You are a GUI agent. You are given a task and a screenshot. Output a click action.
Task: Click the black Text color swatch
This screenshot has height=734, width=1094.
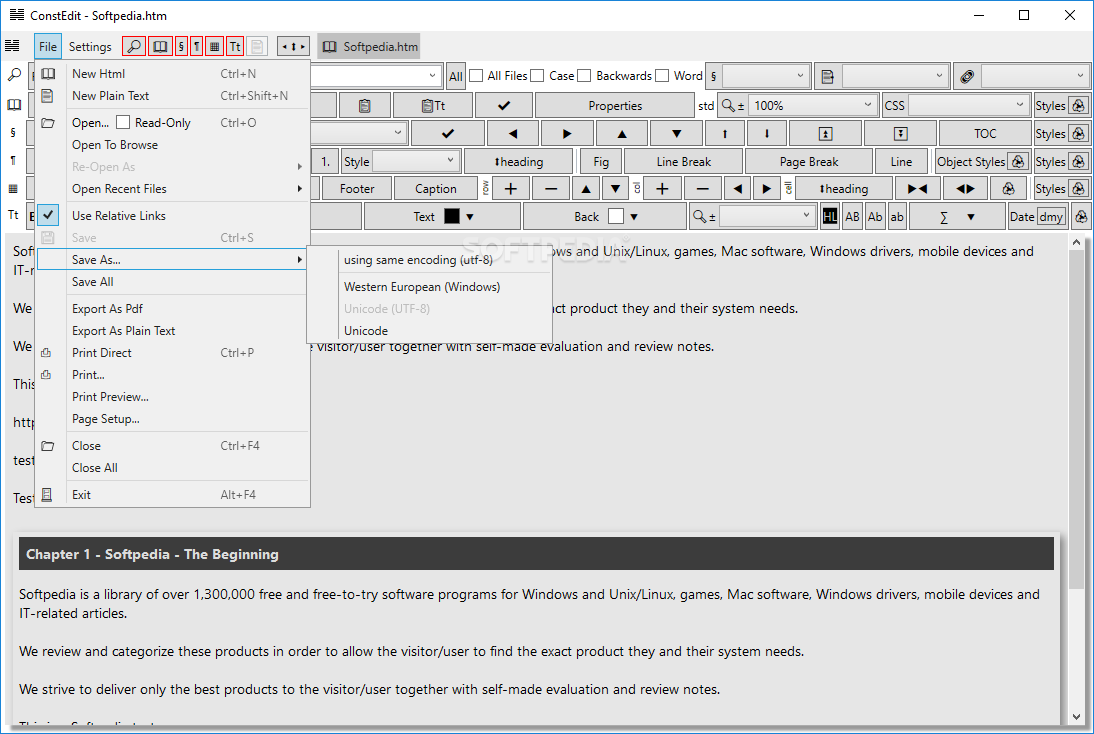coord(452,216)
